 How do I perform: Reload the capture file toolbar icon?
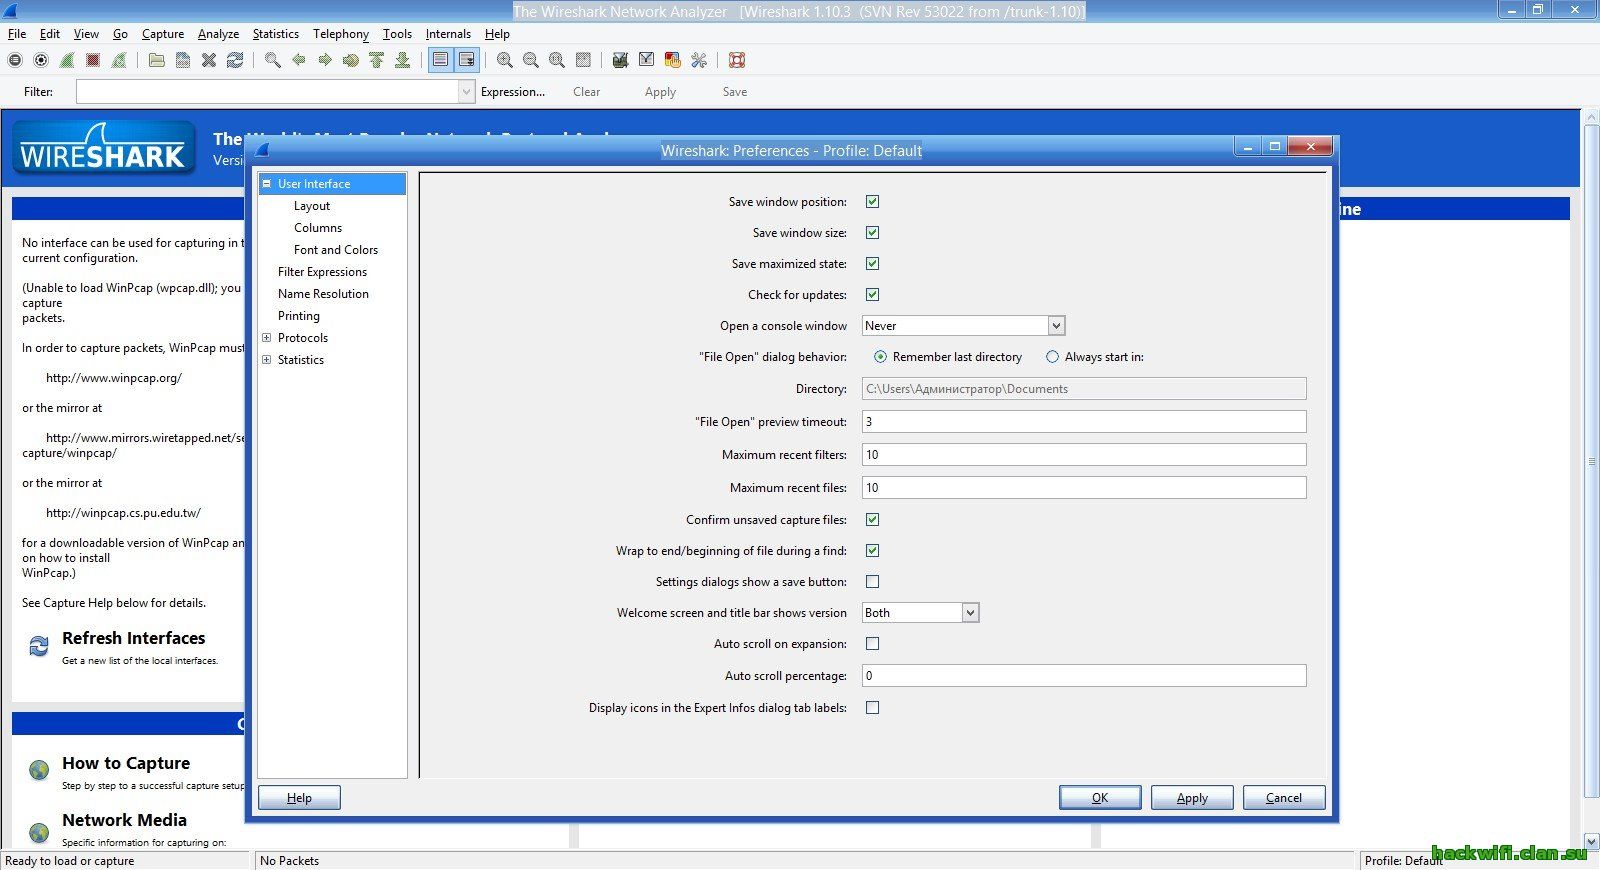[235, 60]
